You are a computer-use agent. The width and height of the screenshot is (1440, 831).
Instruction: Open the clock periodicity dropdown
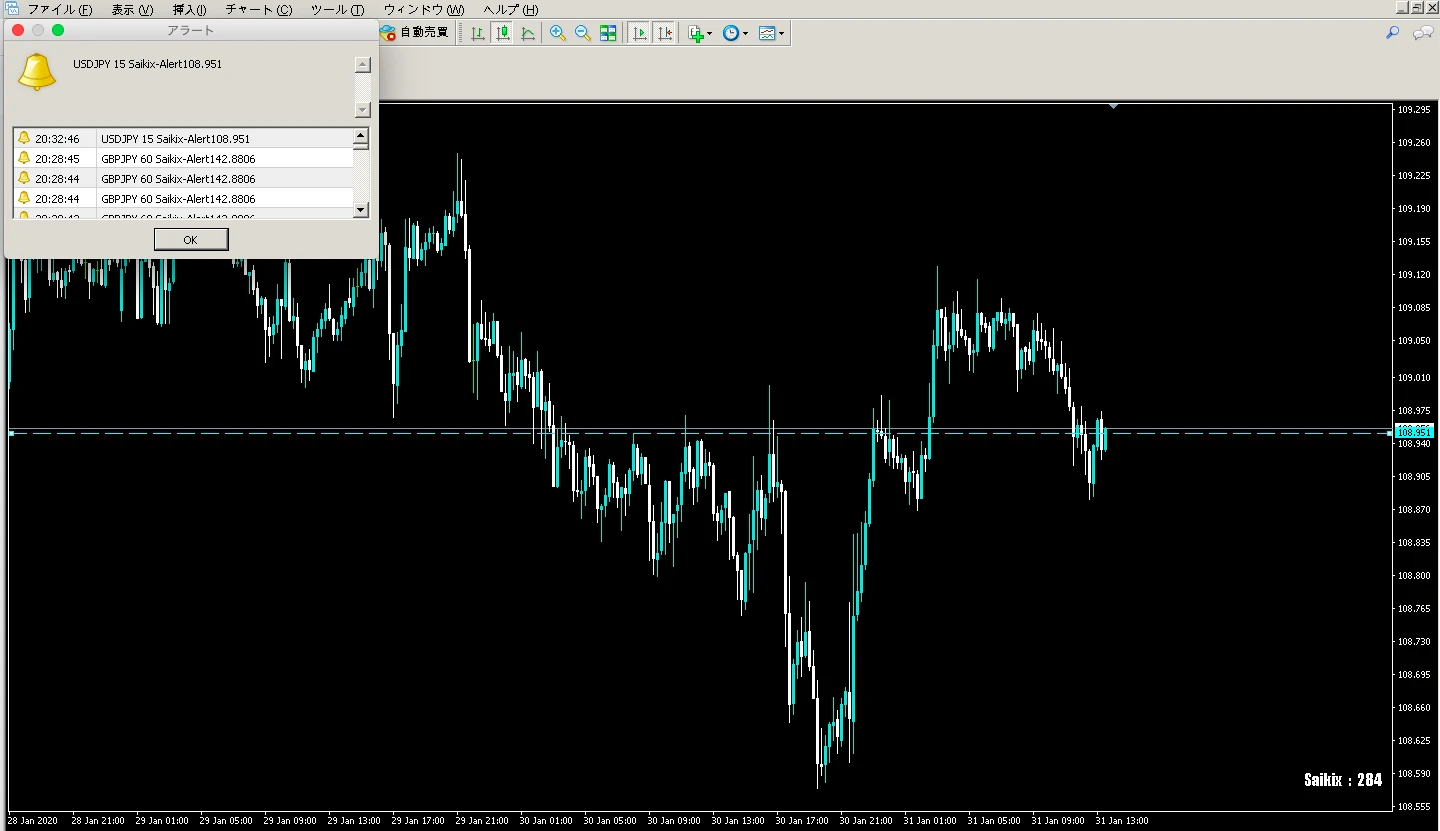coord(735,33)
